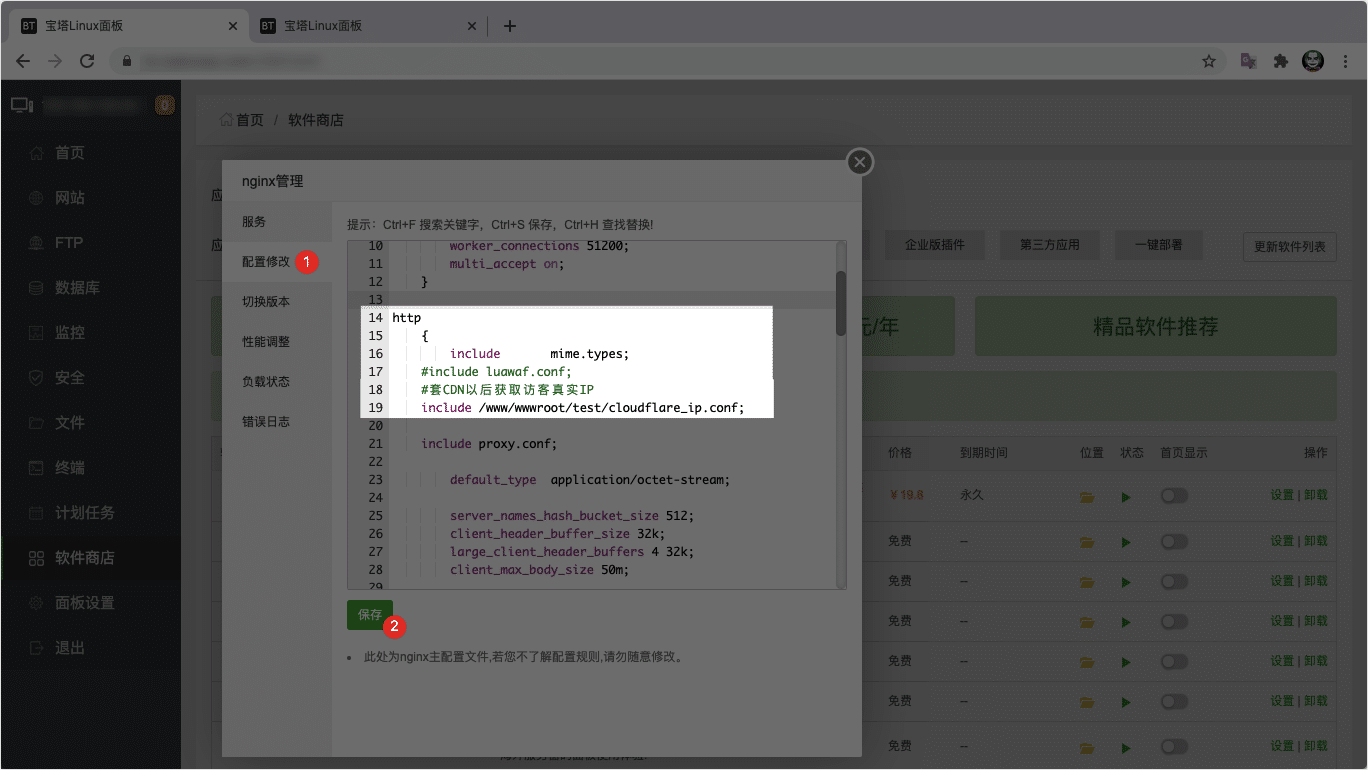Go back using browser back arrow

click(x=23, y=61)
